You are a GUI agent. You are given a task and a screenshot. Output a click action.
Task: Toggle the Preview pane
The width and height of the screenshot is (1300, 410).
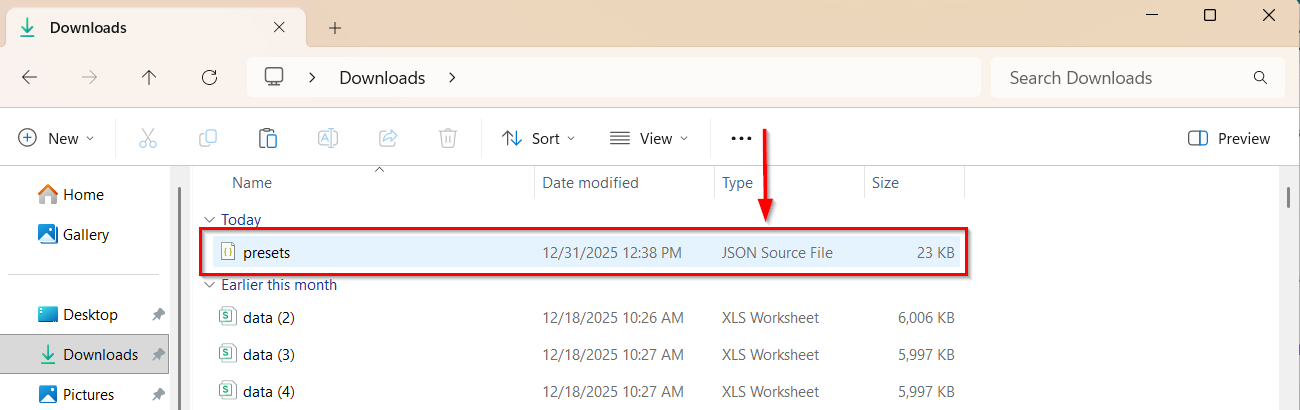pyautogui.click(x=1229, y=138)
